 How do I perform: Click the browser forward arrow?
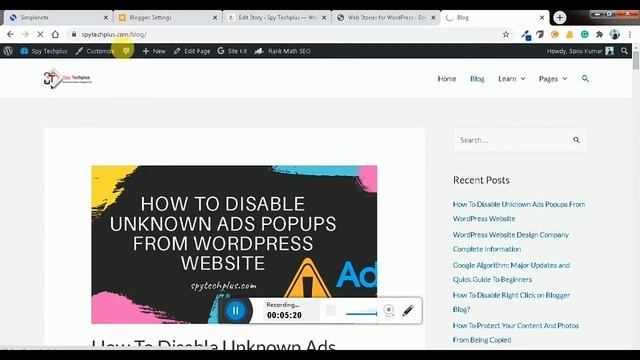[25, 34]
